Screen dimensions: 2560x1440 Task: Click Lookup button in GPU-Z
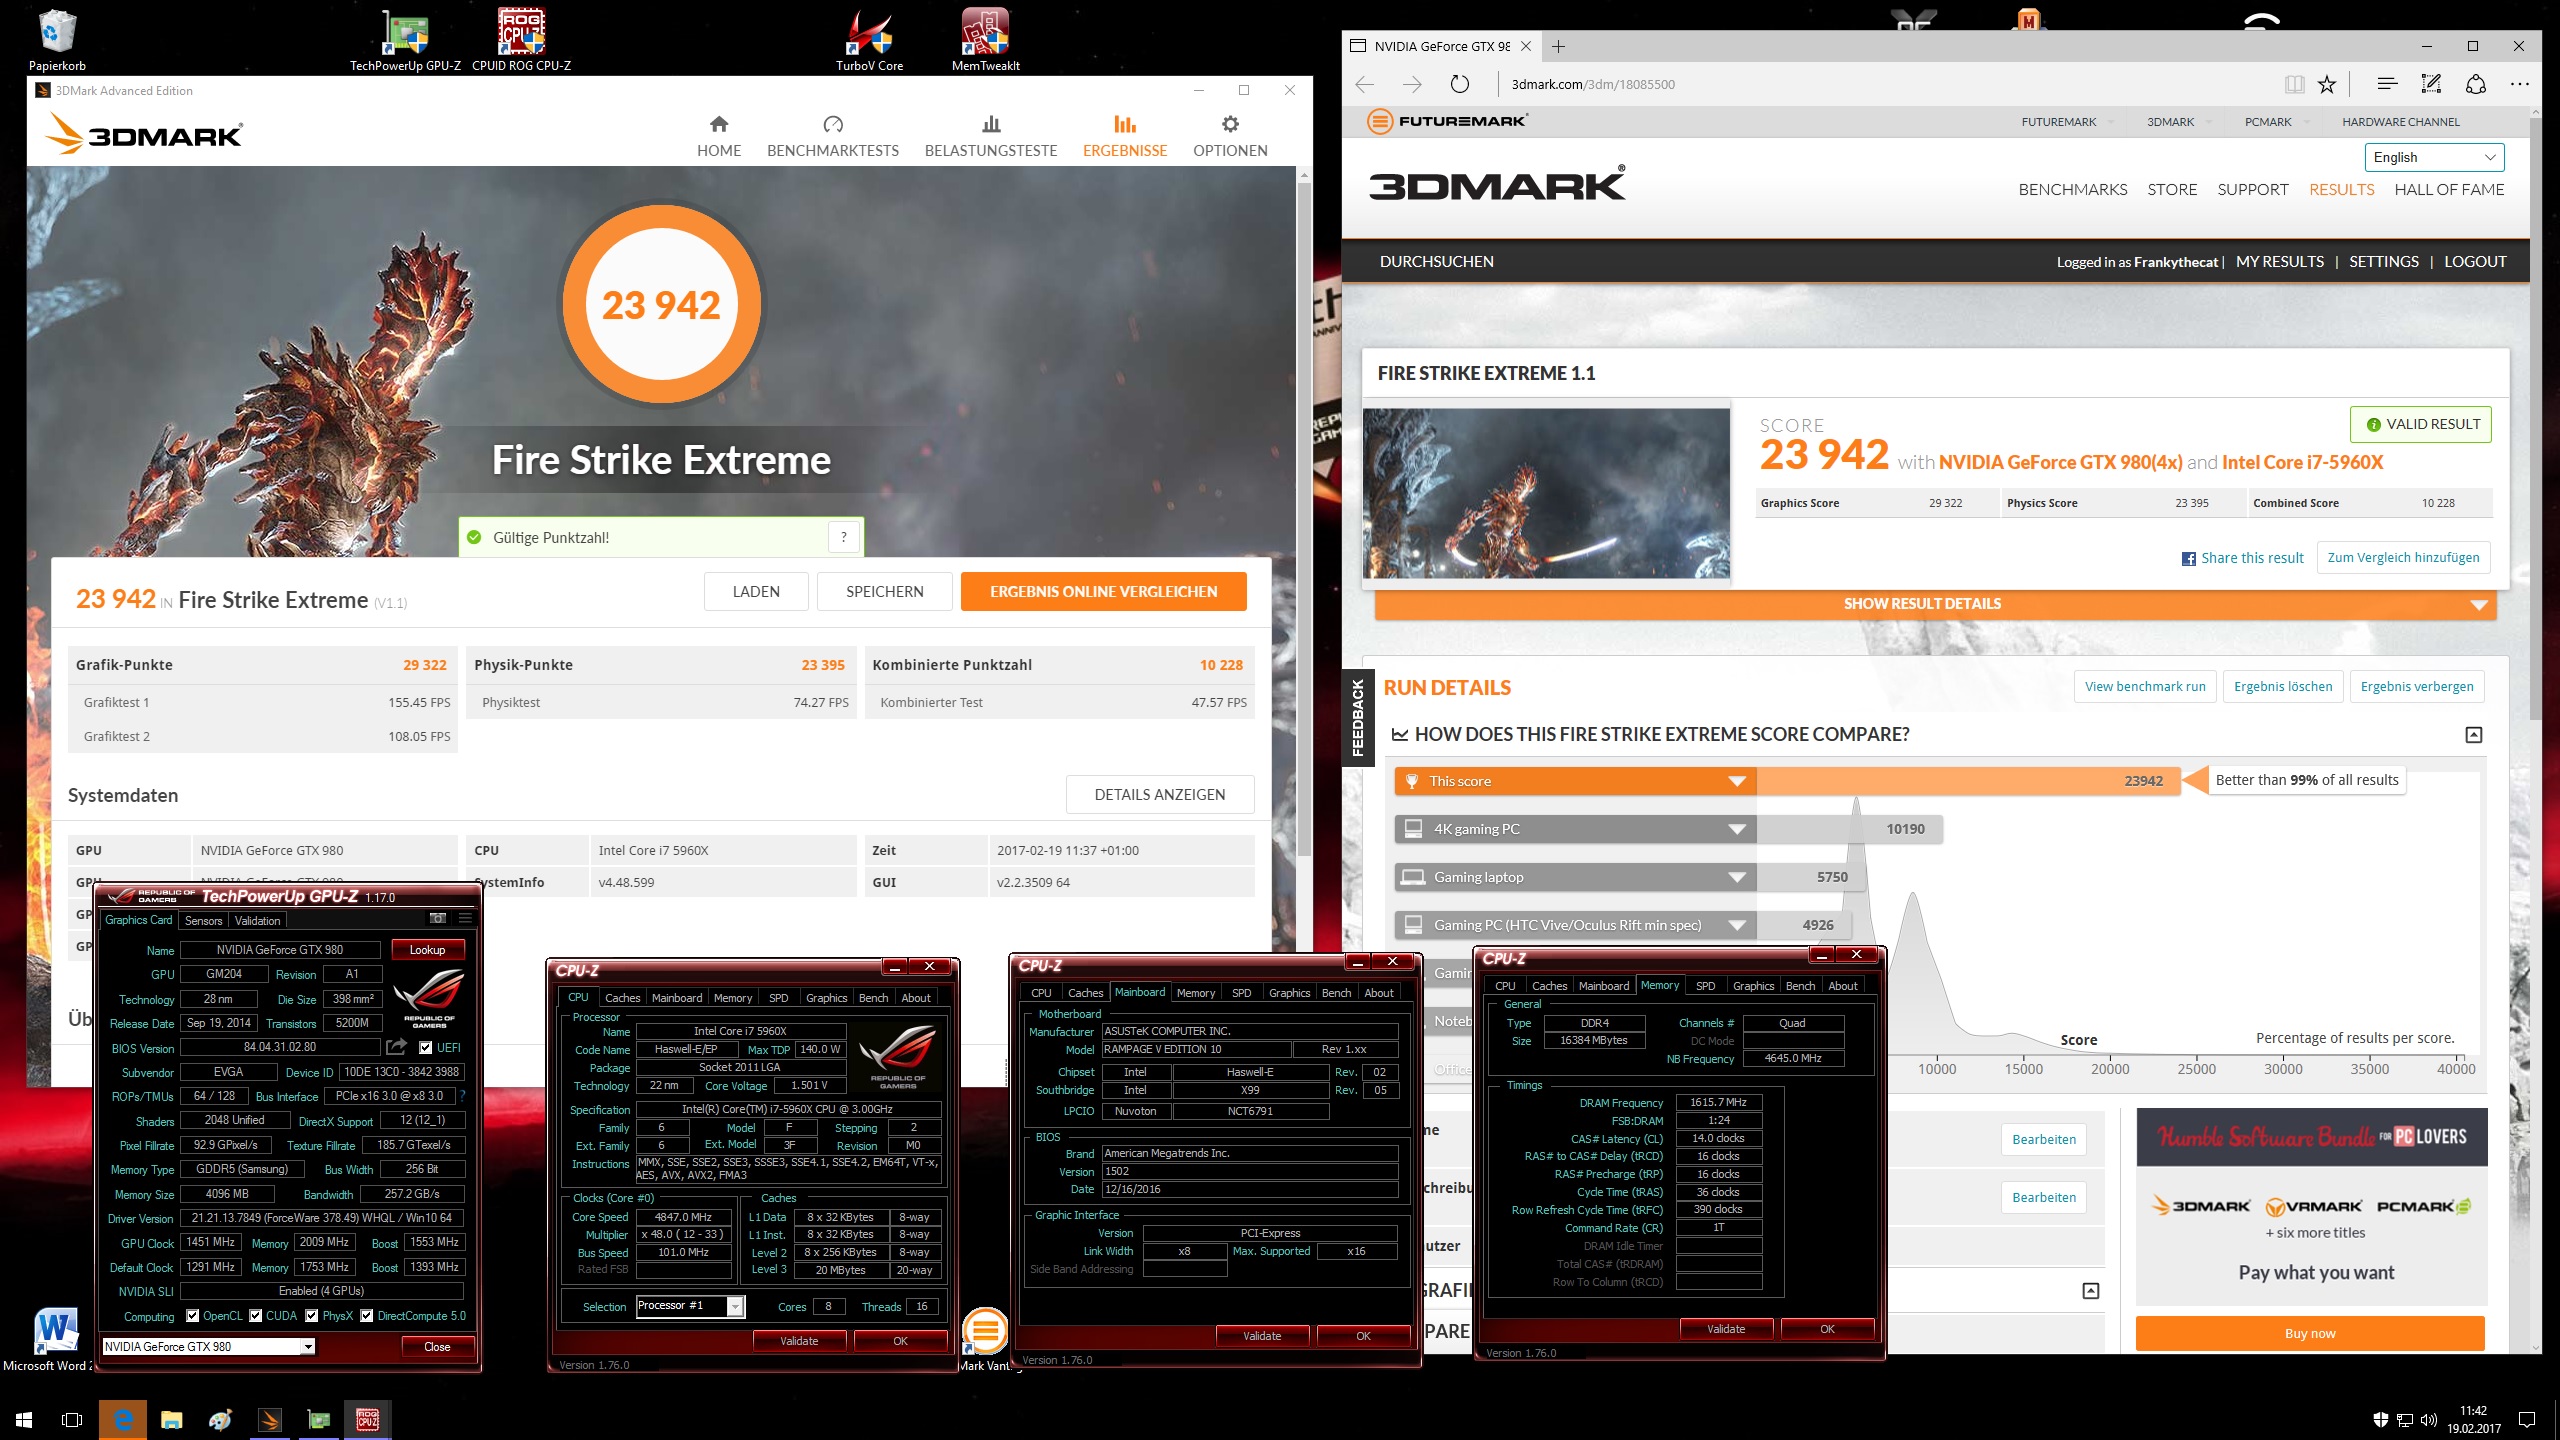[427, 950]
